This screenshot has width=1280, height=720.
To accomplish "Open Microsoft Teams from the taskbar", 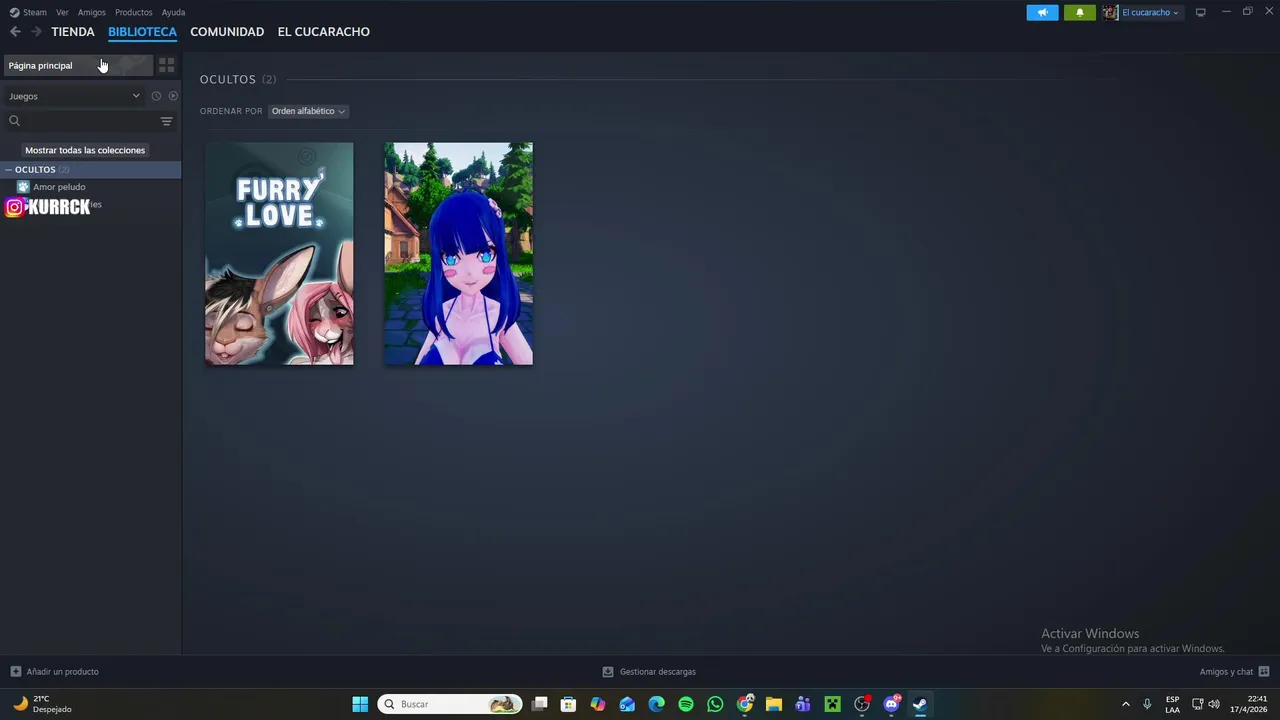I will [803, 704].
